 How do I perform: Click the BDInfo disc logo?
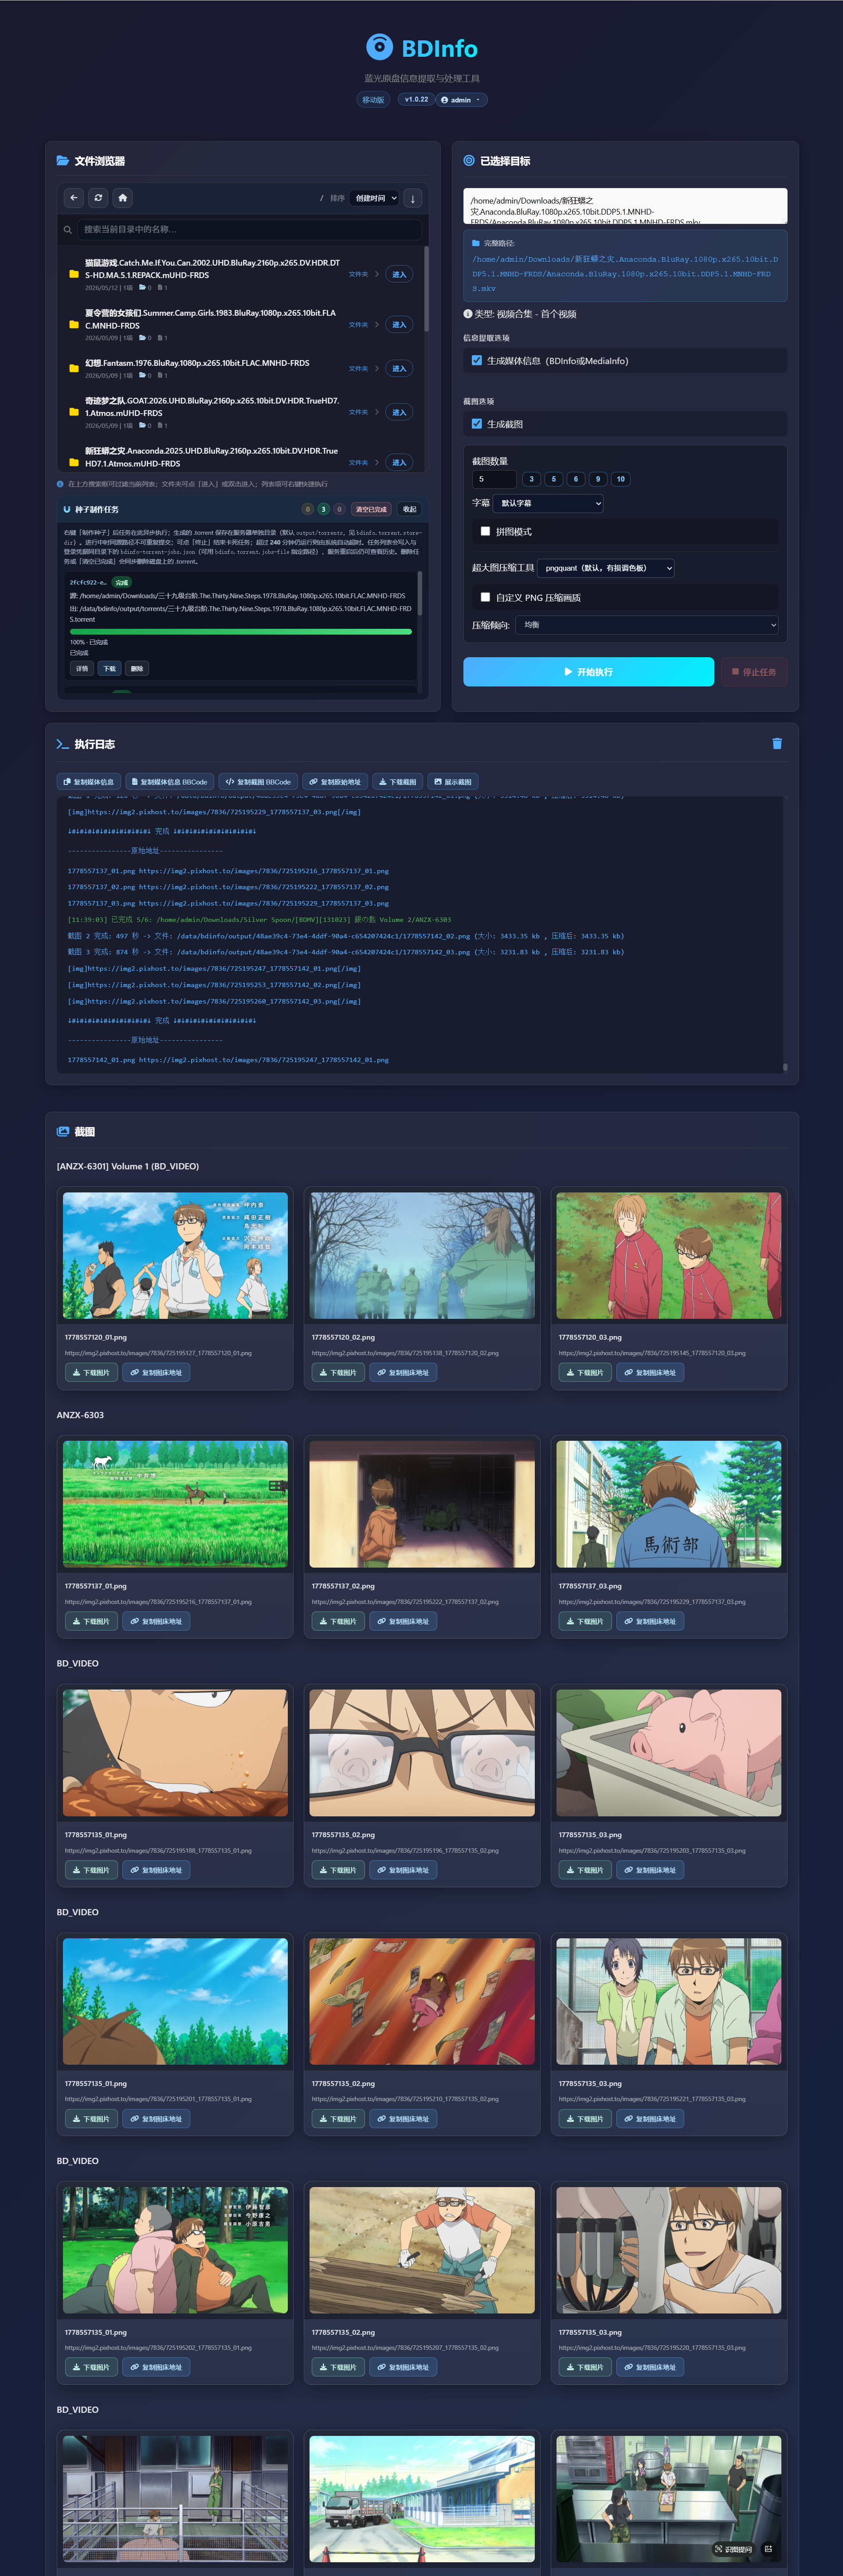point(379,47)
